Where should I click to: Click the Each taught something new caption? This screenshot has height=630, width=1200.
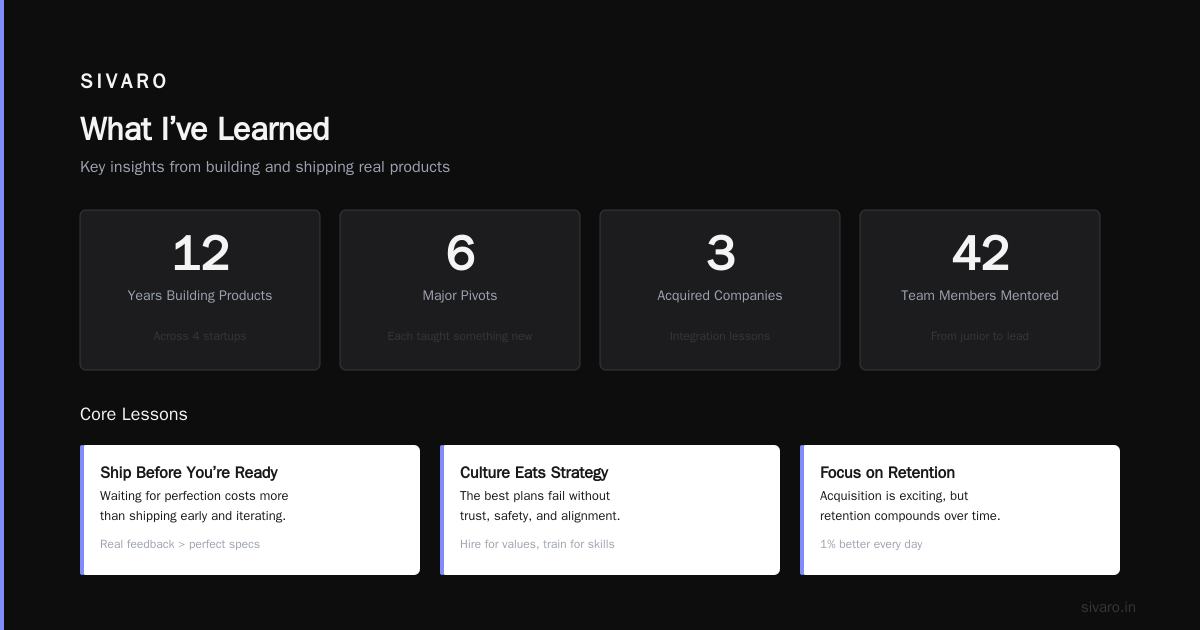(460, 336)
